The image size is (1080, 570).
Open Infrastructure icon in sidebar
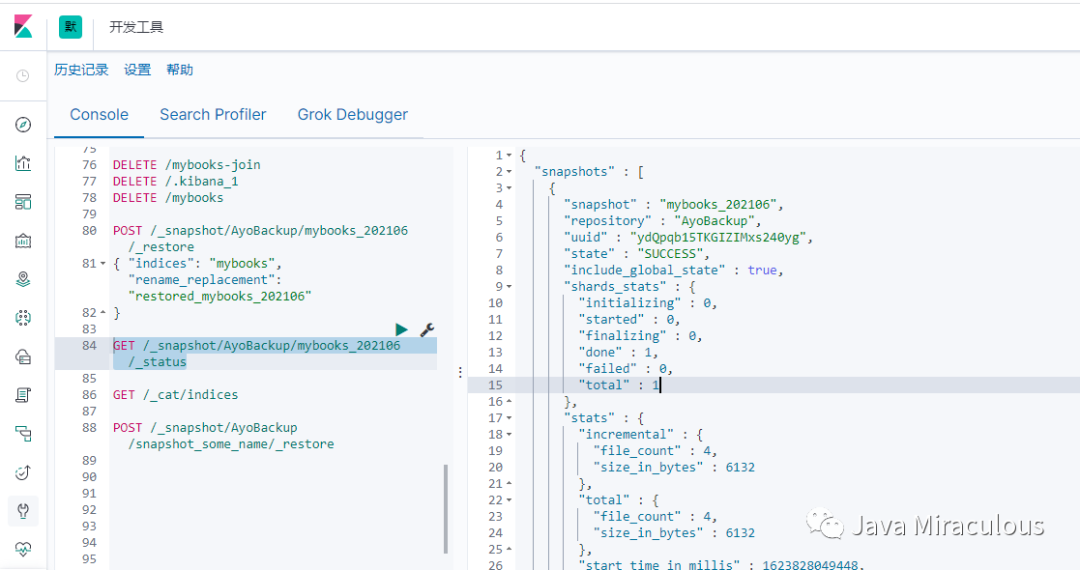23,357
